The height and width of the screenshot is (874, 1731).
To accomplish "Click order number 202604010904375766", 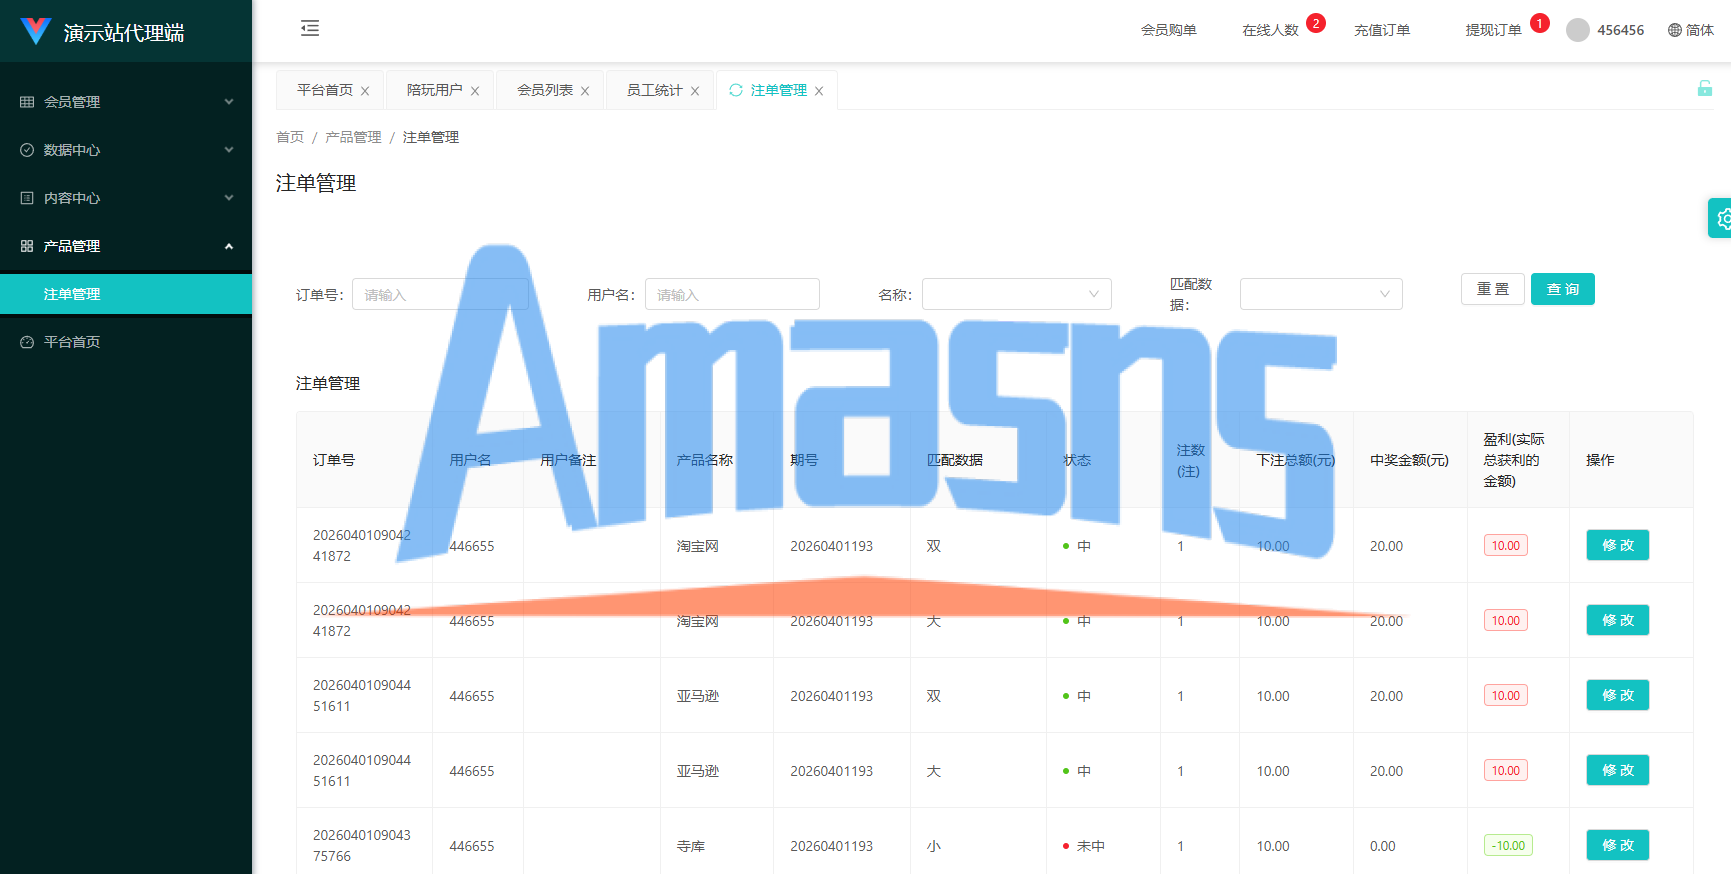I will point(362,845).
